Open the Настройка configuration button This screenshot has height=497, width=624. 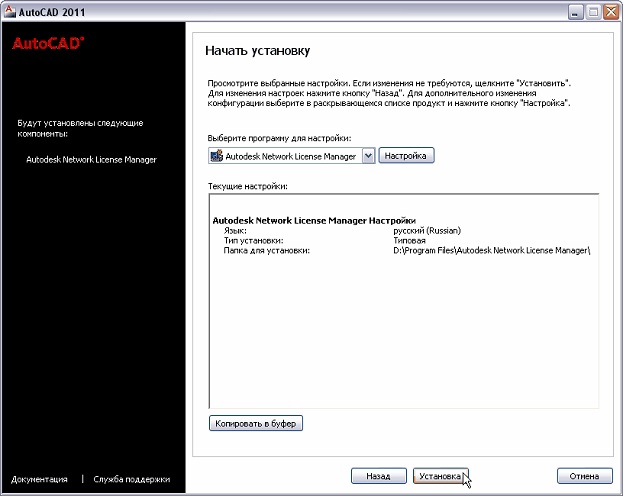coord(406,156)
